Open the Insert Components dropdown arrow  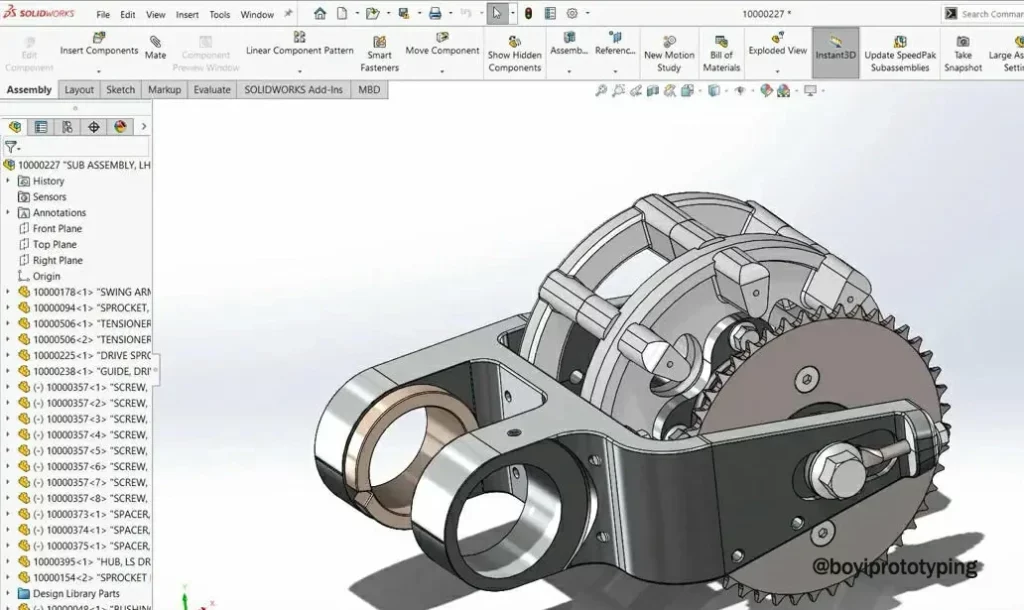click(x=99, y=71)
